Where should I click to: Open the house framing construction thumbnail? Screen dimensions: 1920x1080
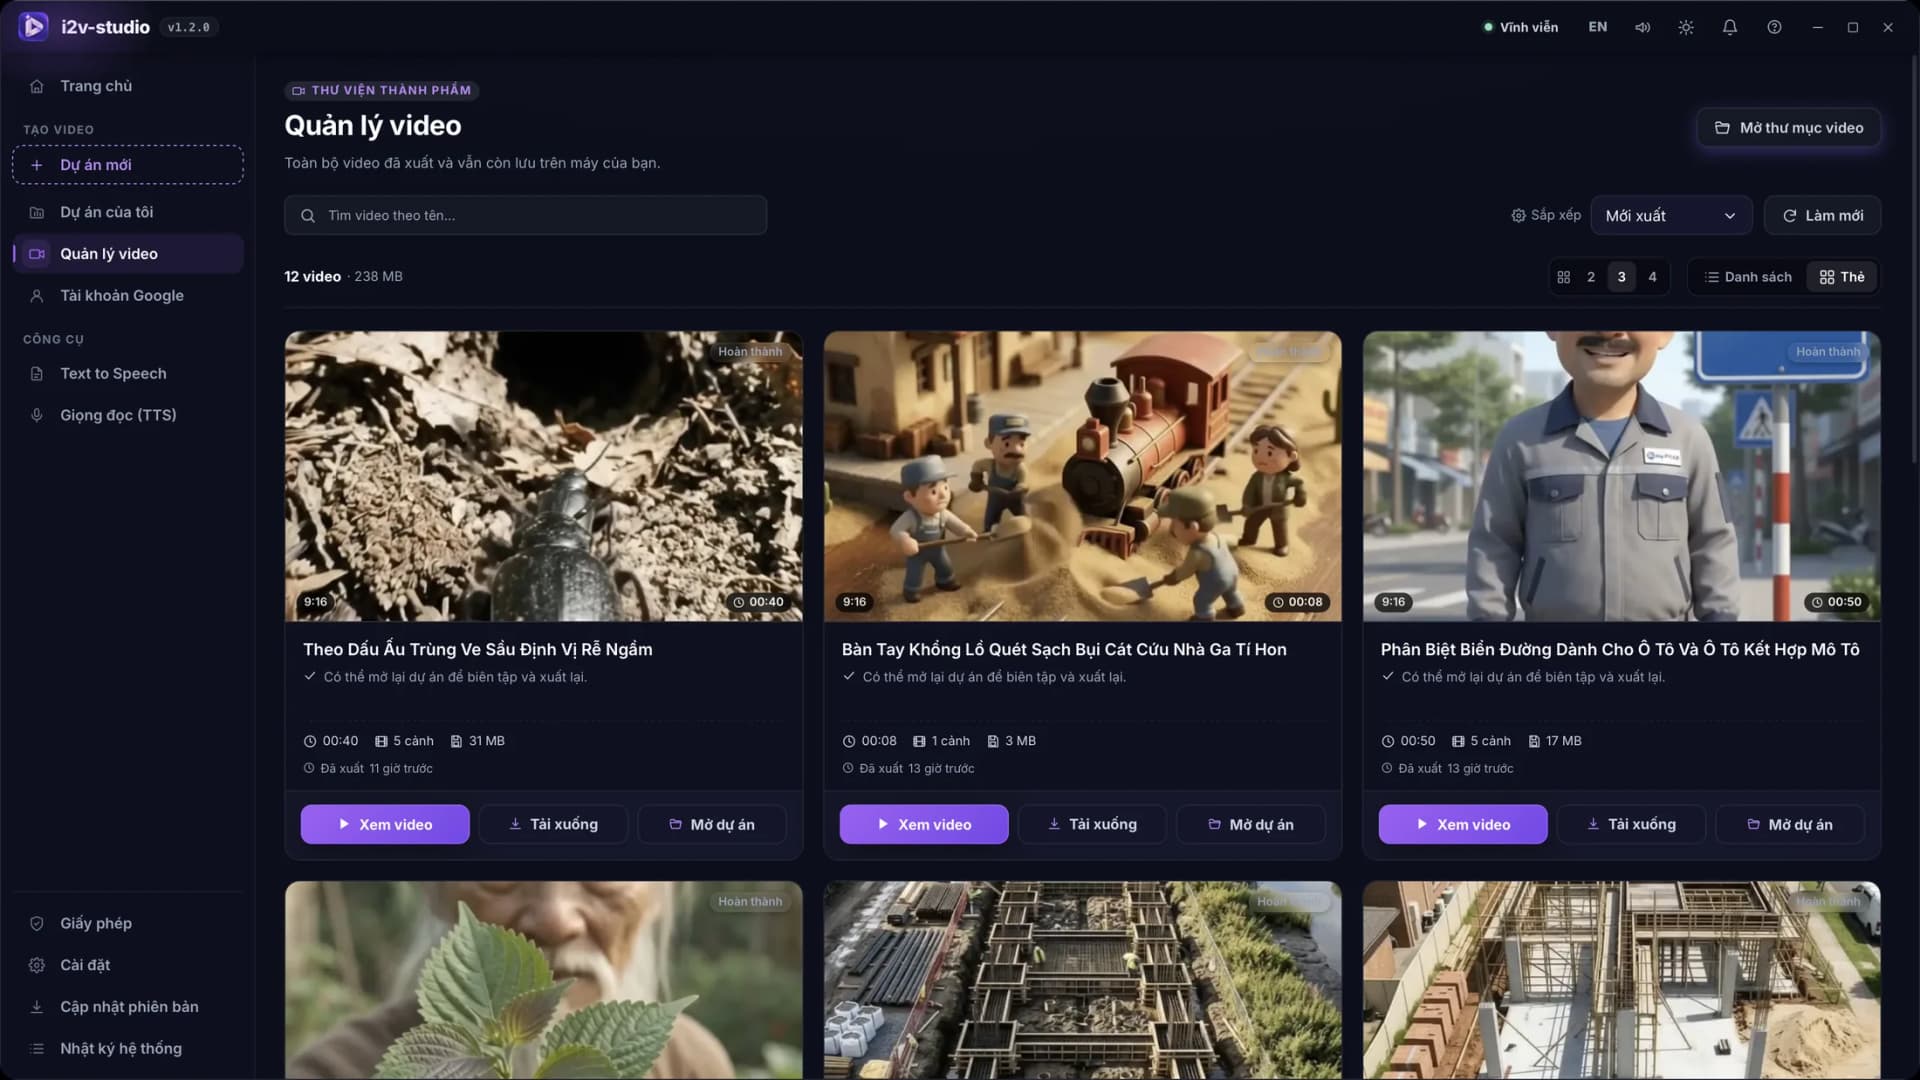(1622, 980)
